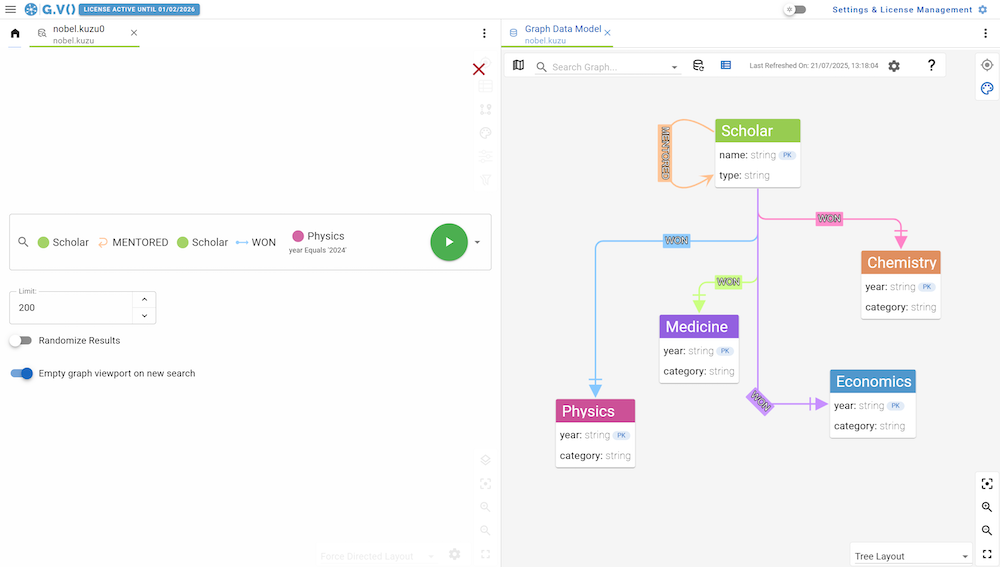
Task: Expand run options arrow beside play button
Action: (477, 242)
